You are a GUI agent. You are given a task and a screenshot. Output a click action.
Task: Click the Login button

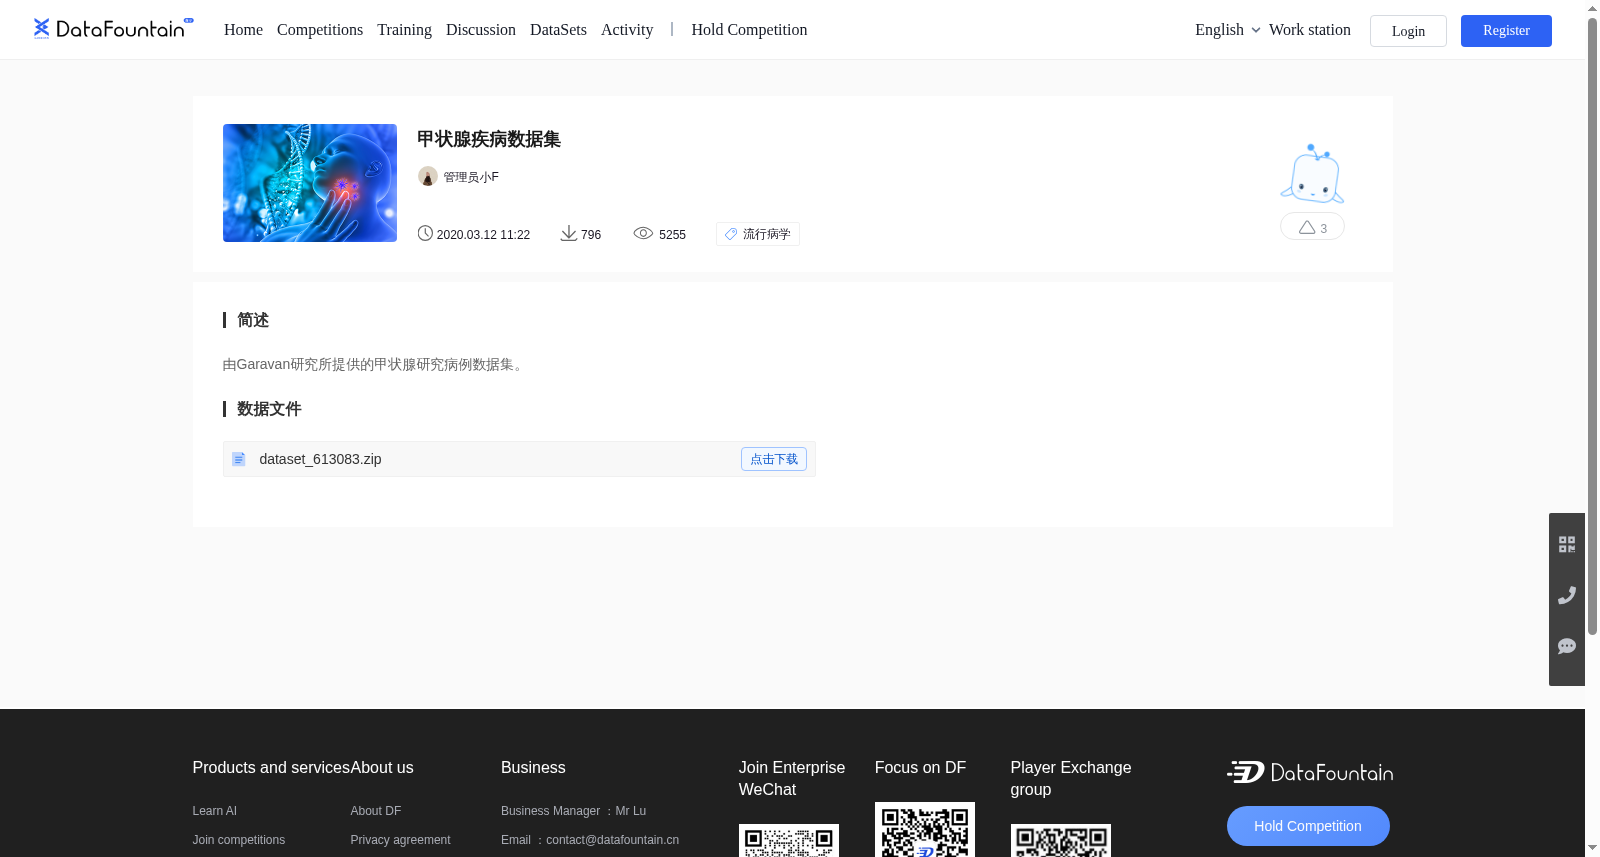[x=1408, y=31]
